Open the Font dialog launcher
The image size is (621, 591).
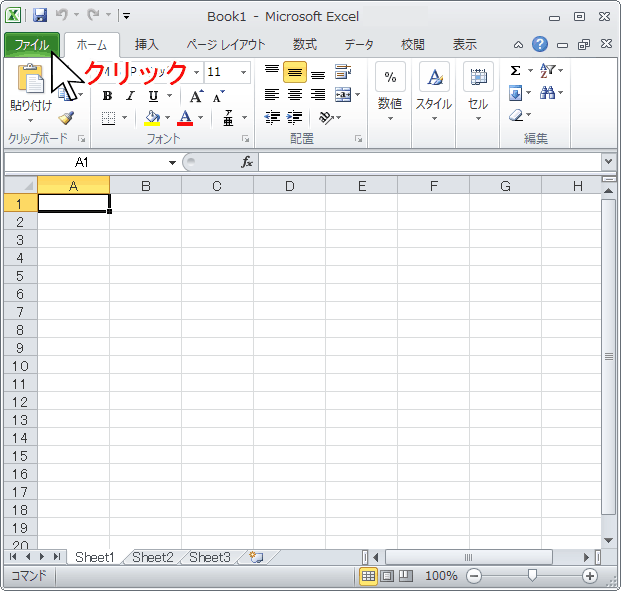pos(246,139)
